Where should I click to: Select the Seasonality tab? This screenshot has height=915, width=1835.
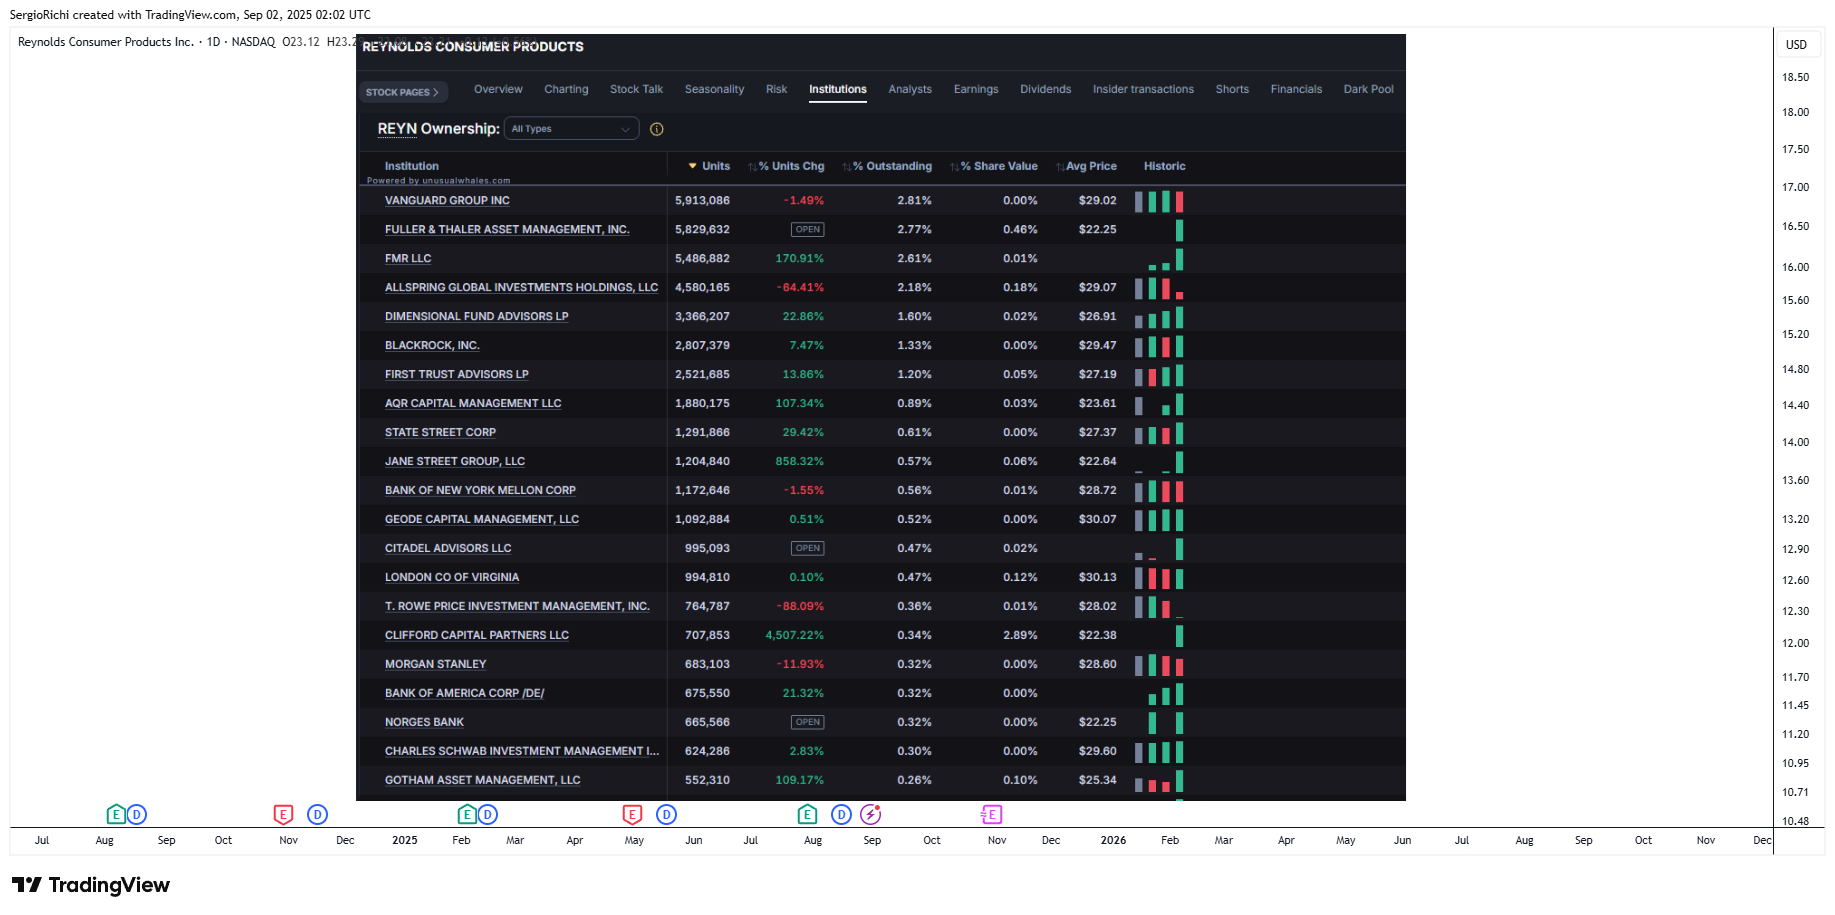pos(714,89)
